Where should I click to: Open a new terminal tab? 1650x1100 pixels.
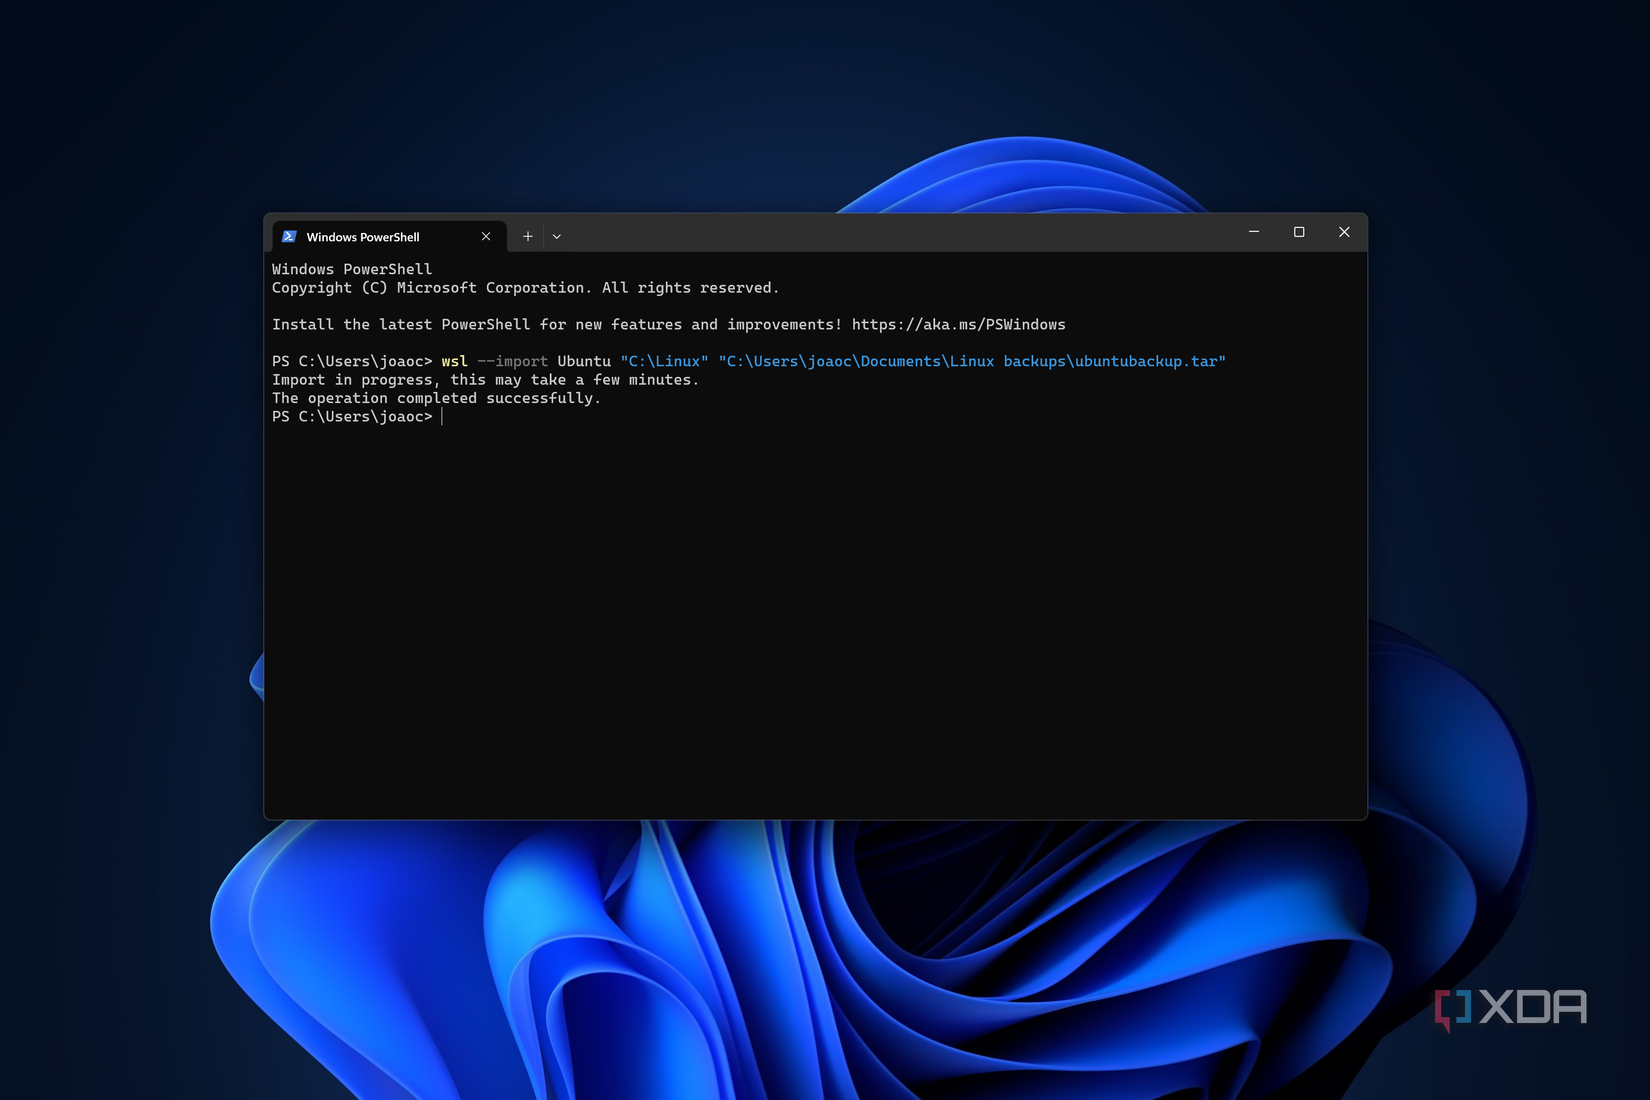pyautogui.click(x=527, y=236)
